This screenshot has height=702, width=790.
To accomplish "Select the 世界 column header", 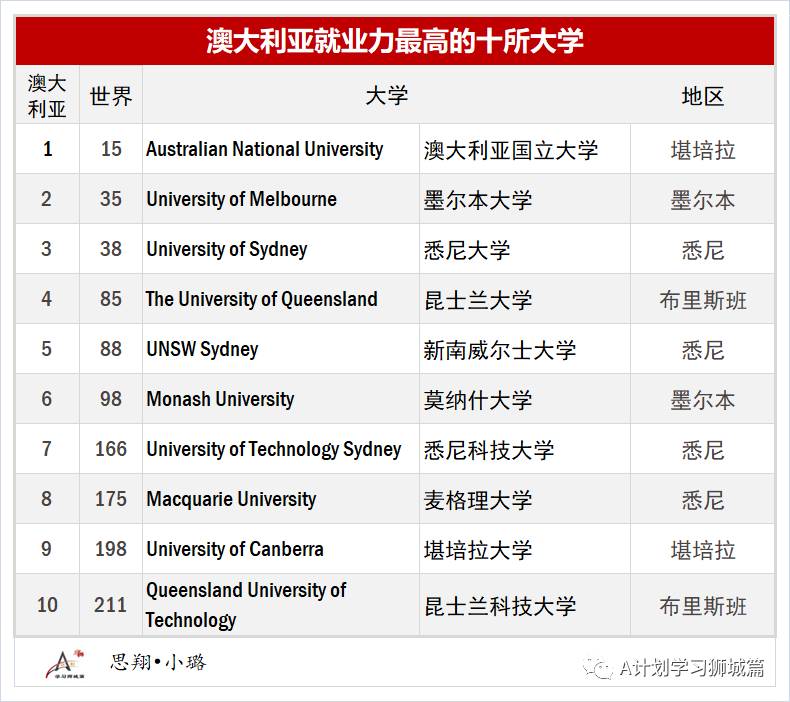I will 111,96.
